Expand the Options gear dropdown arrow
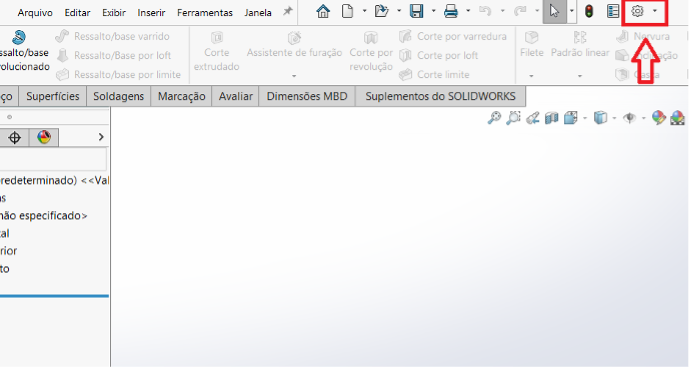Viewport: 690px width, 368px height. click(x=655, y=11)
